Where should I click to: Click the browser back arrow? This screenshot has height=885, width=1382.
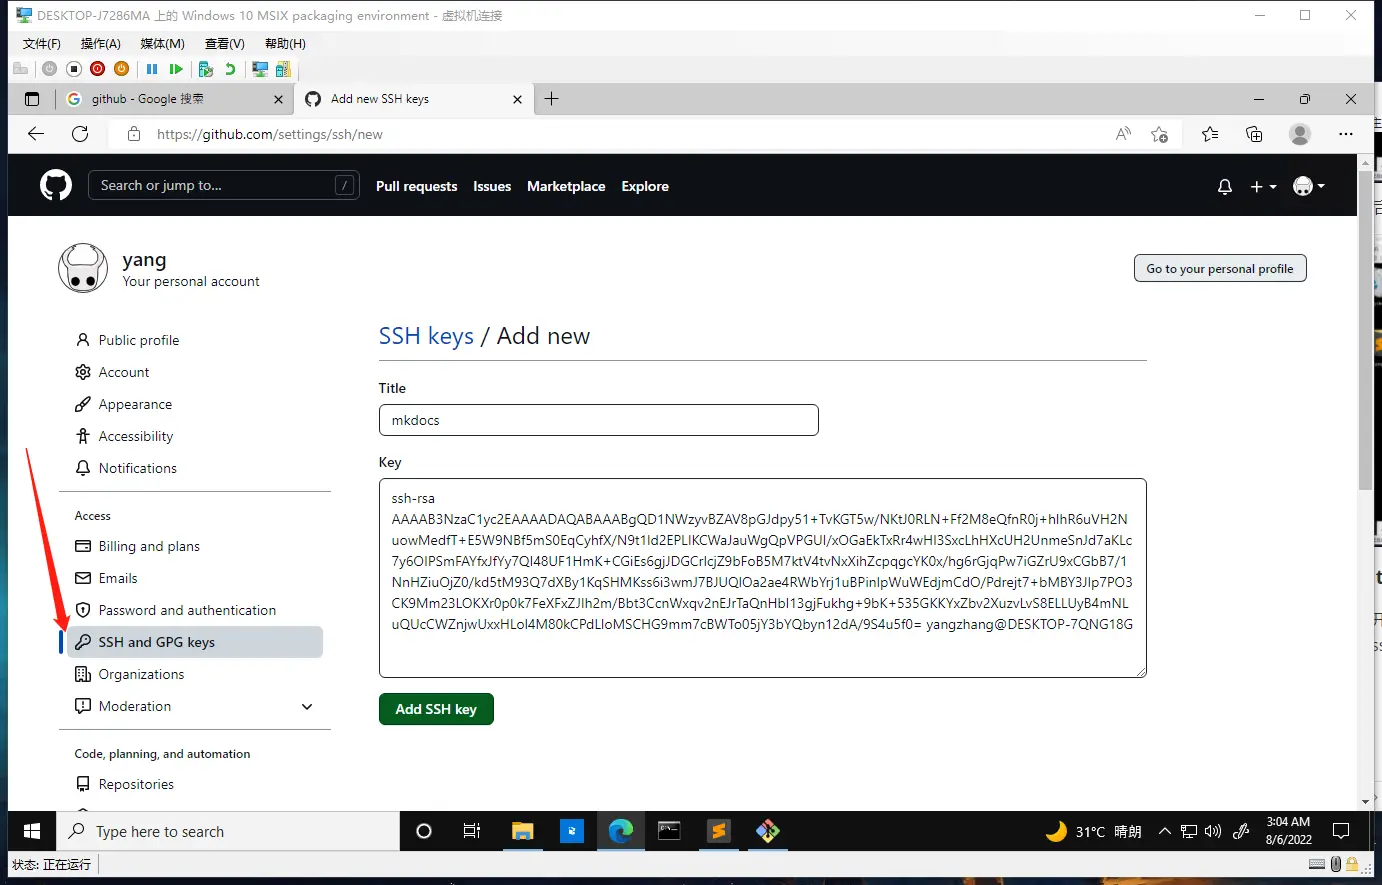36,134
